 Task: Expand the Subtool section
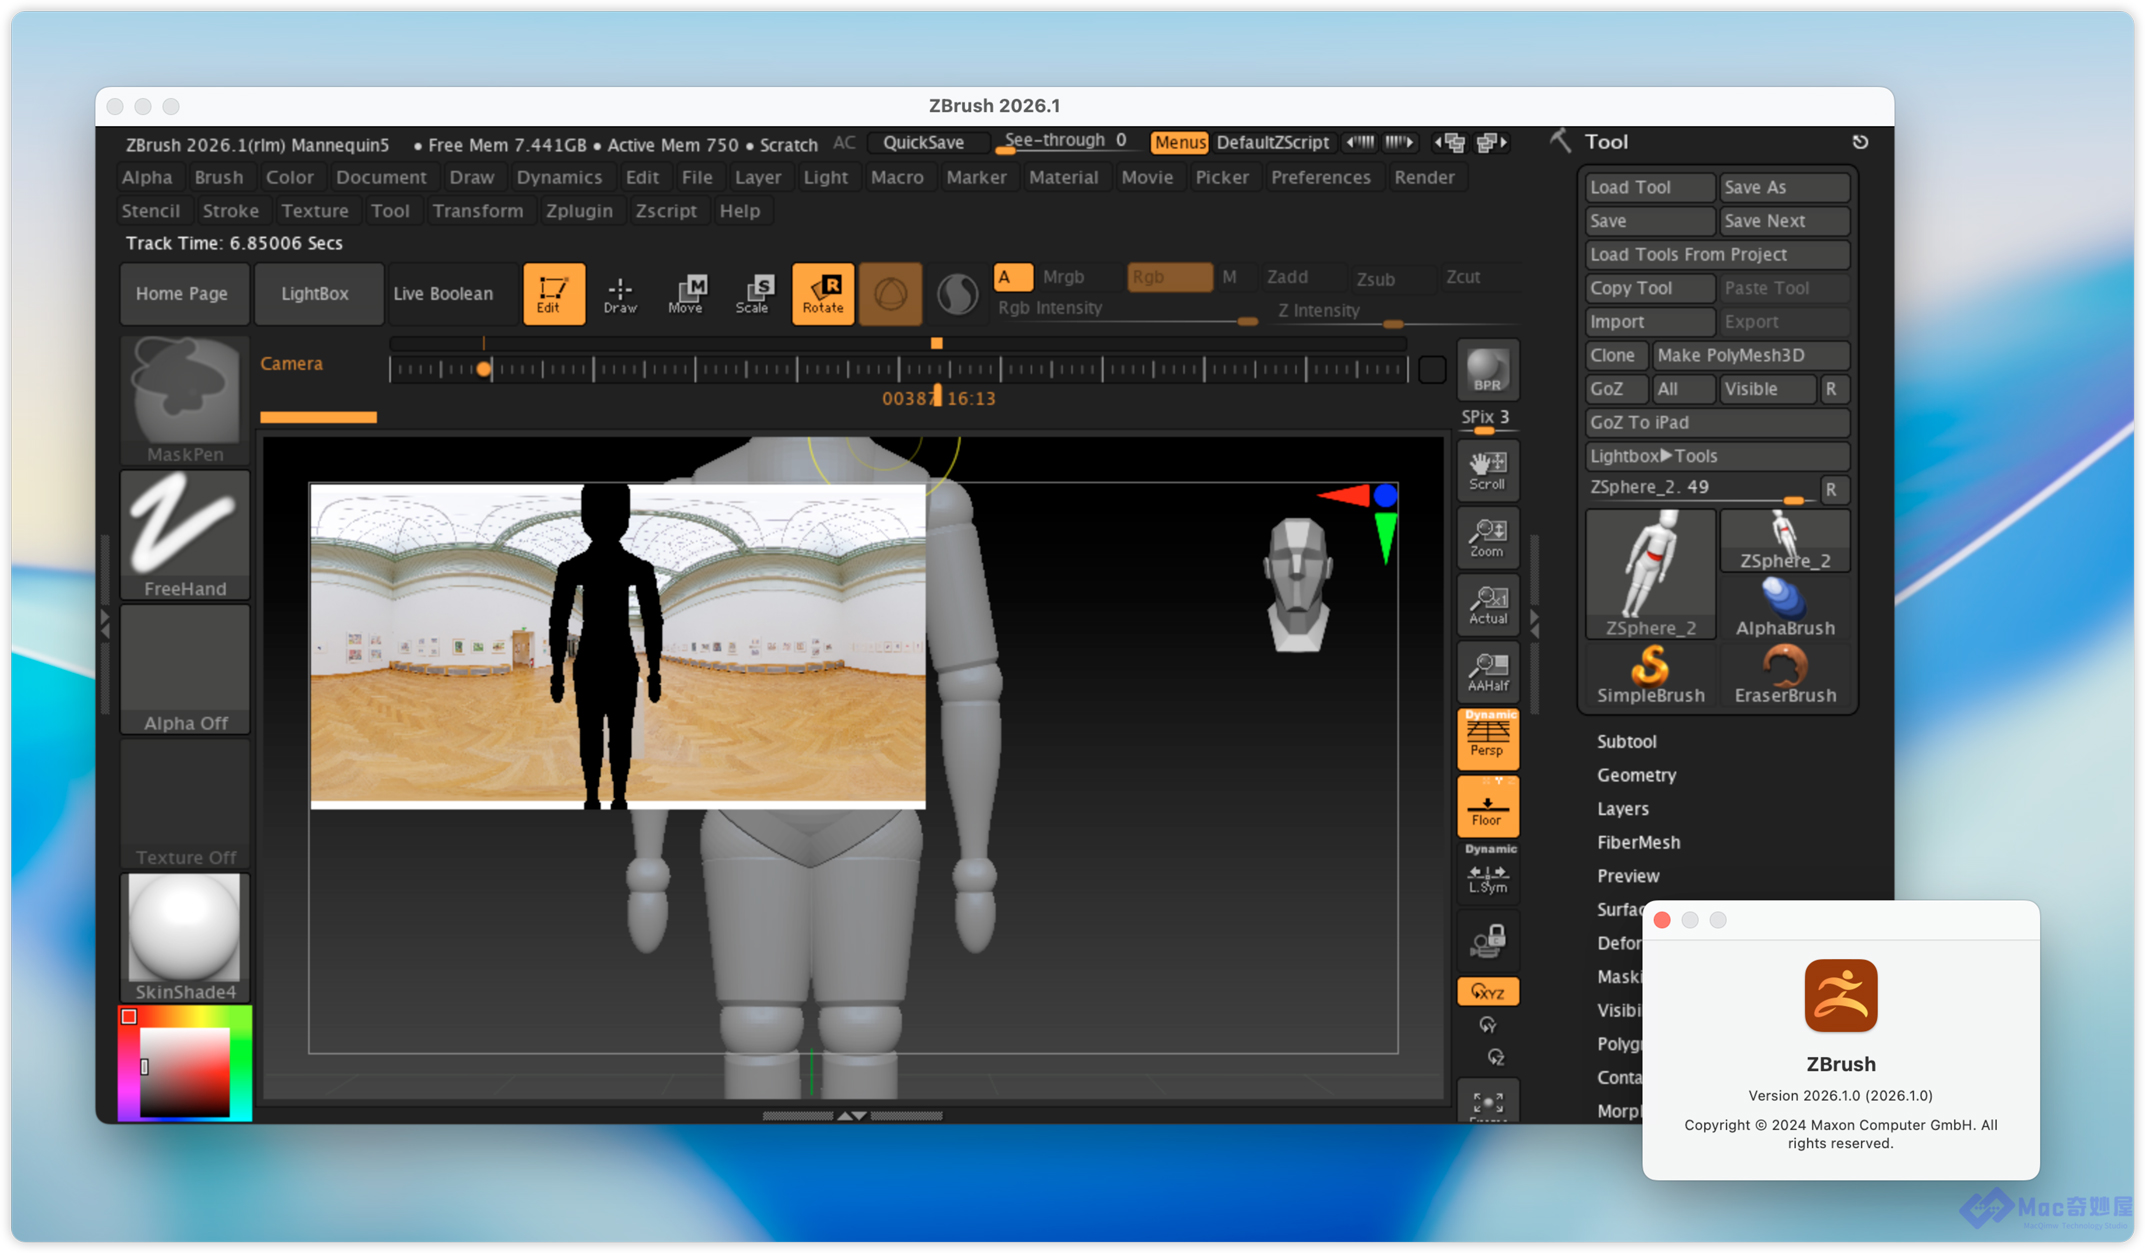pos(1626,741)
